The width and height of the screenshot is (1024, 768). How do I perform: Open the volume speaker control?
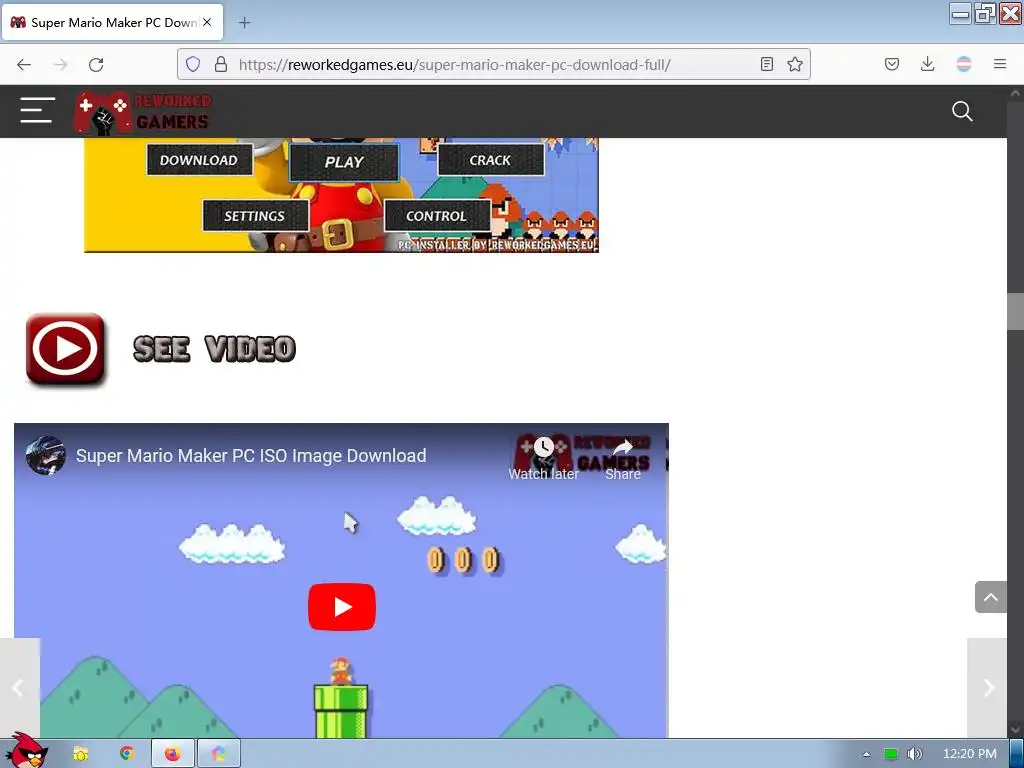click(914, 754)
